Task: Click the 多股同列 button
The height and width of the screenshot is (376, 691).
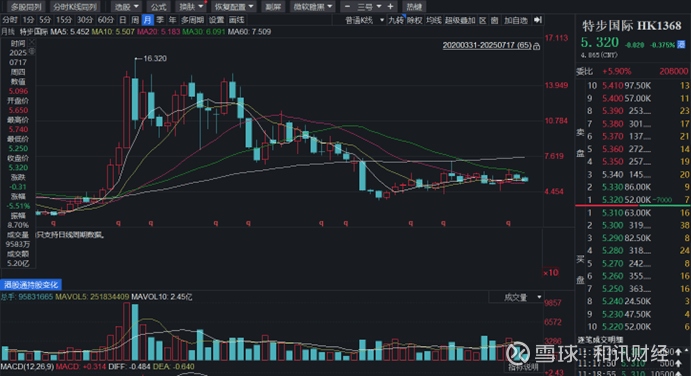Action: click(26, 7)
